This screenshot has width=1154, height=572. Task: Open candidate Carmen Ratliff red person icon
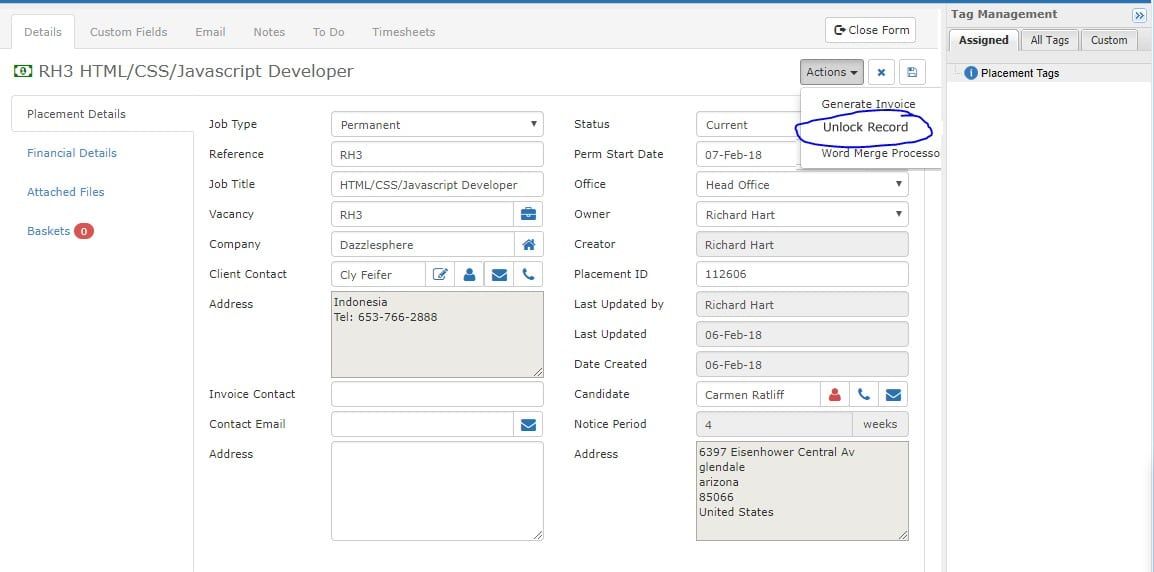tap(835, 395)
